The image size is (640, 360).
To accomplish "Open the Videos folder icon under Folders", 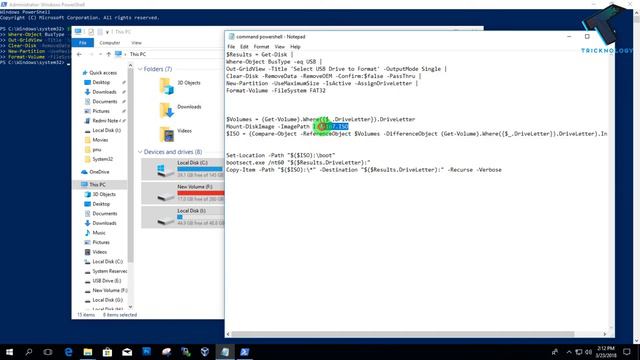I will click(x=167, y=134).
